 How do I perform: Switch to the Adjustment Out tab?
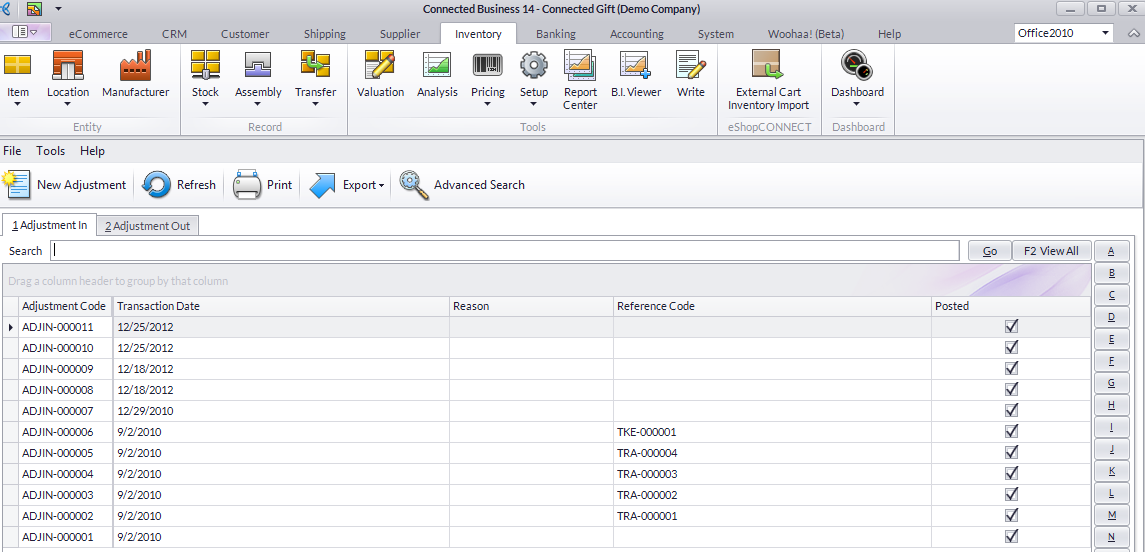[x=148, y=226]
